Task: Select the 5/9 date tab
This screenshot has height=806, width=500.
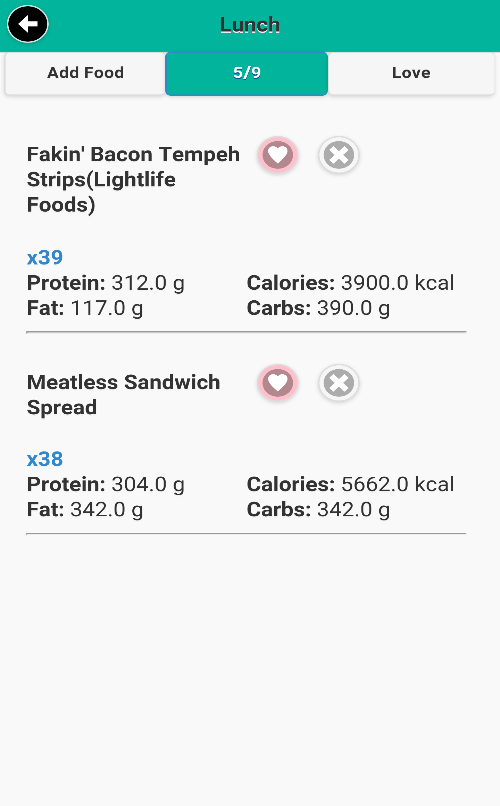Action: [x=247, y=73]
